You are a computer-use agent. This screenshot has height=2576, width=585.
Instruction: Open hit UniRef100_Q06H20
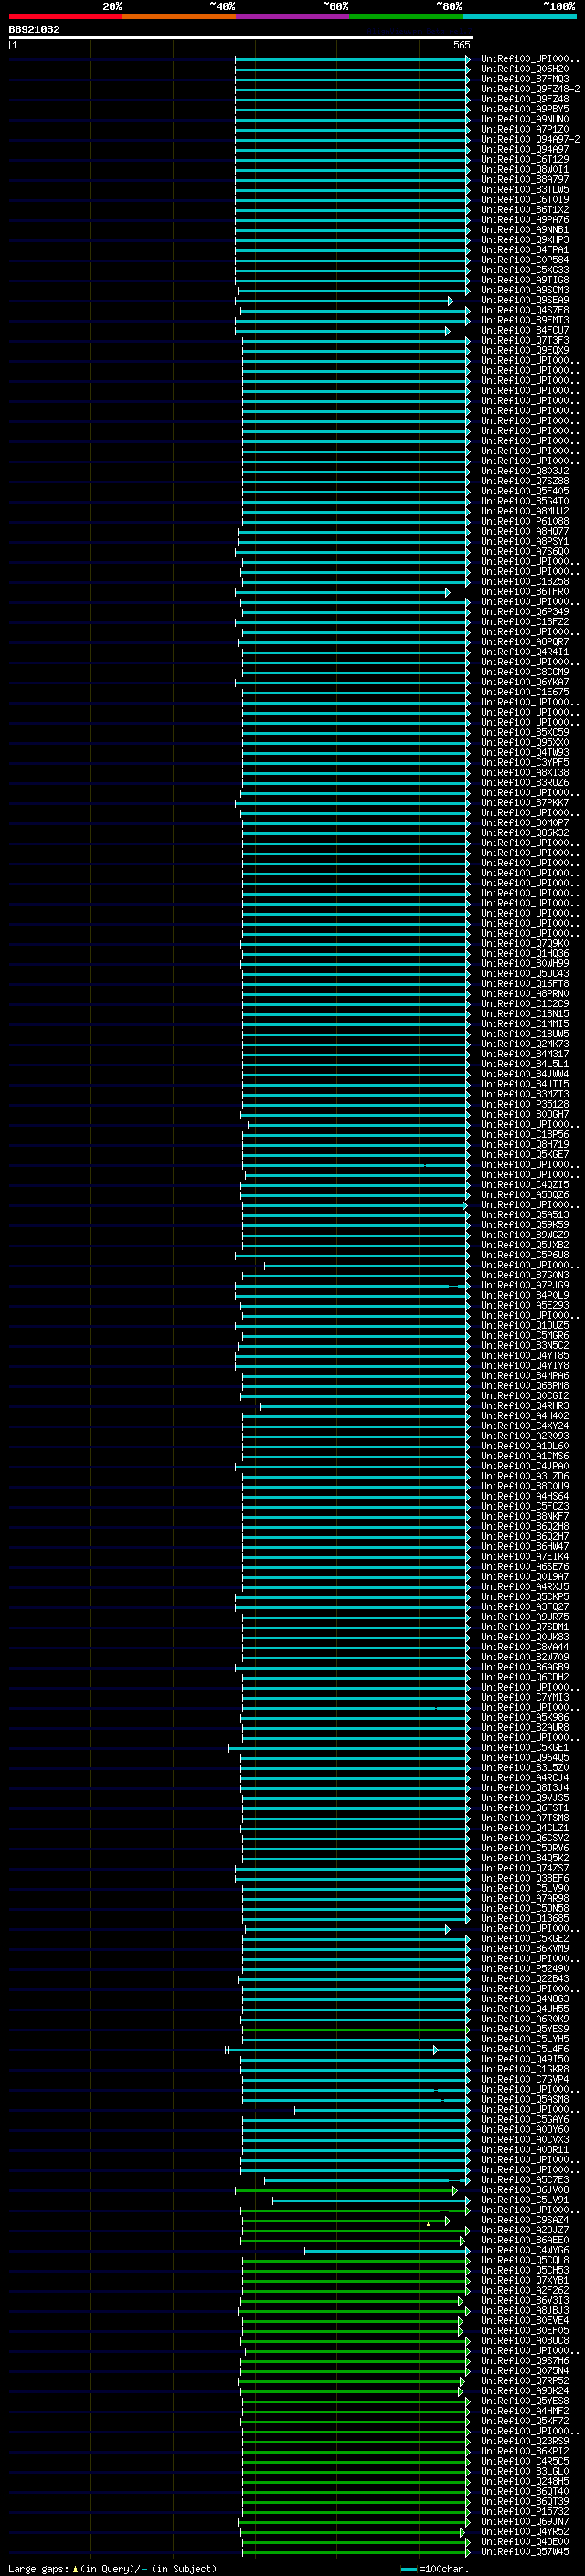(x=524, y=69)
